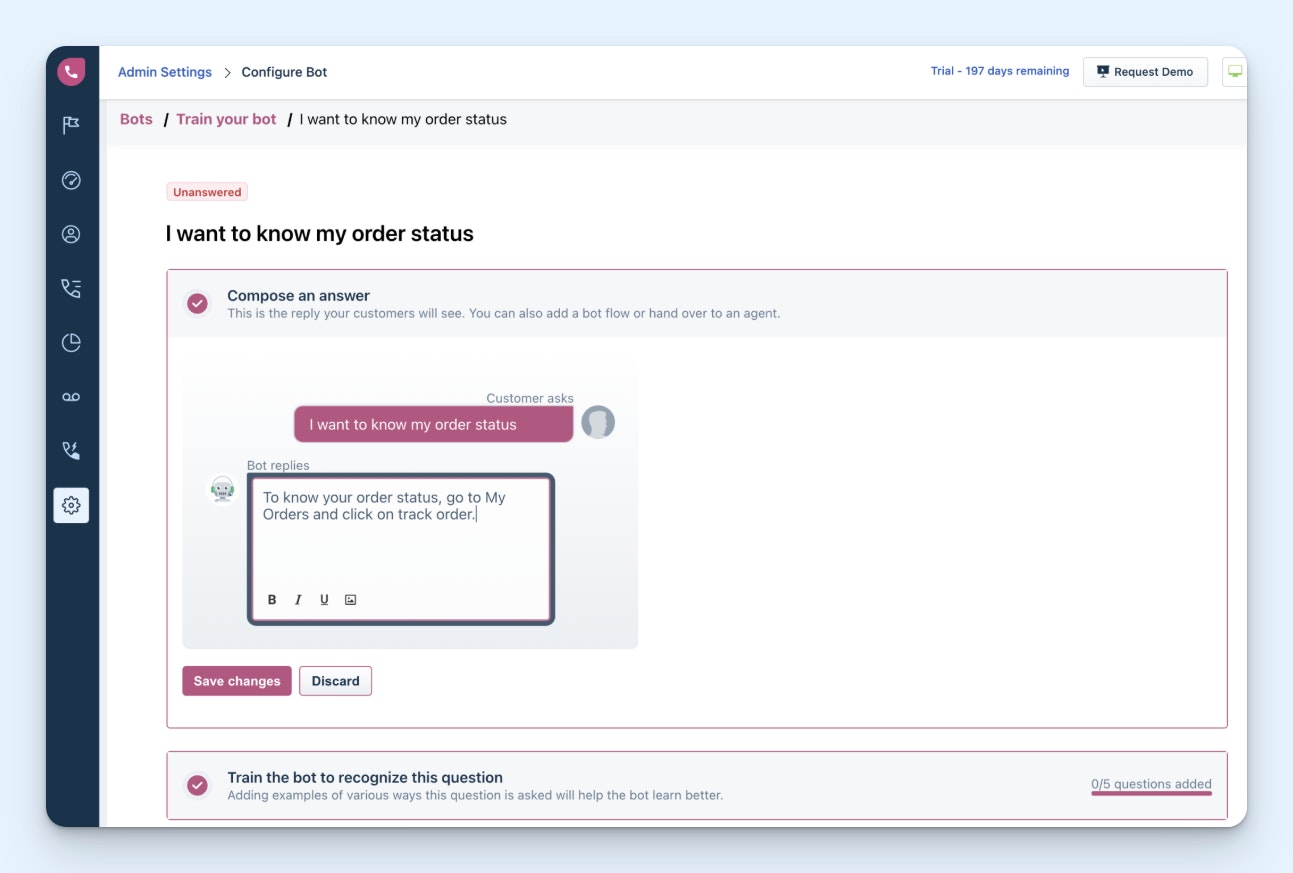Go to Train your bot breadcrumb
This screenshot has height=873, width=1293.
tap(226, 119)
